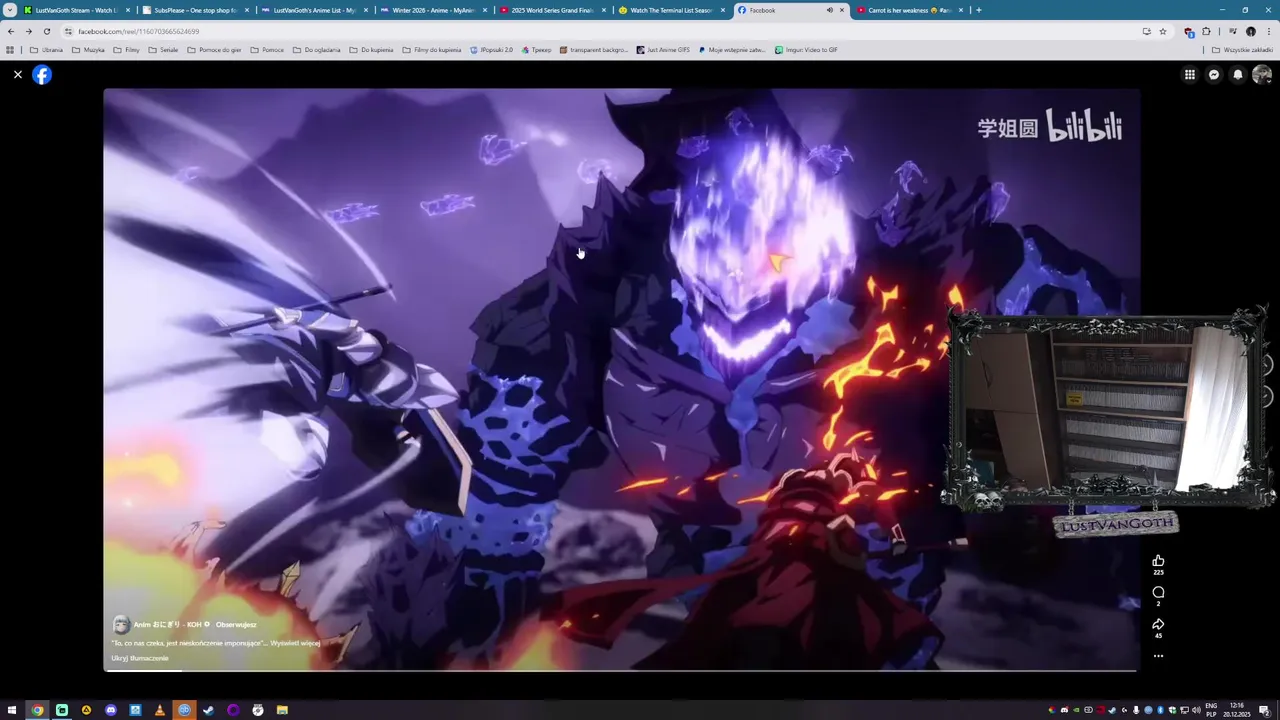This screenshot has width=1280, height=720.
Task: Go forward in browser history
Action: [x=28, y=31]
